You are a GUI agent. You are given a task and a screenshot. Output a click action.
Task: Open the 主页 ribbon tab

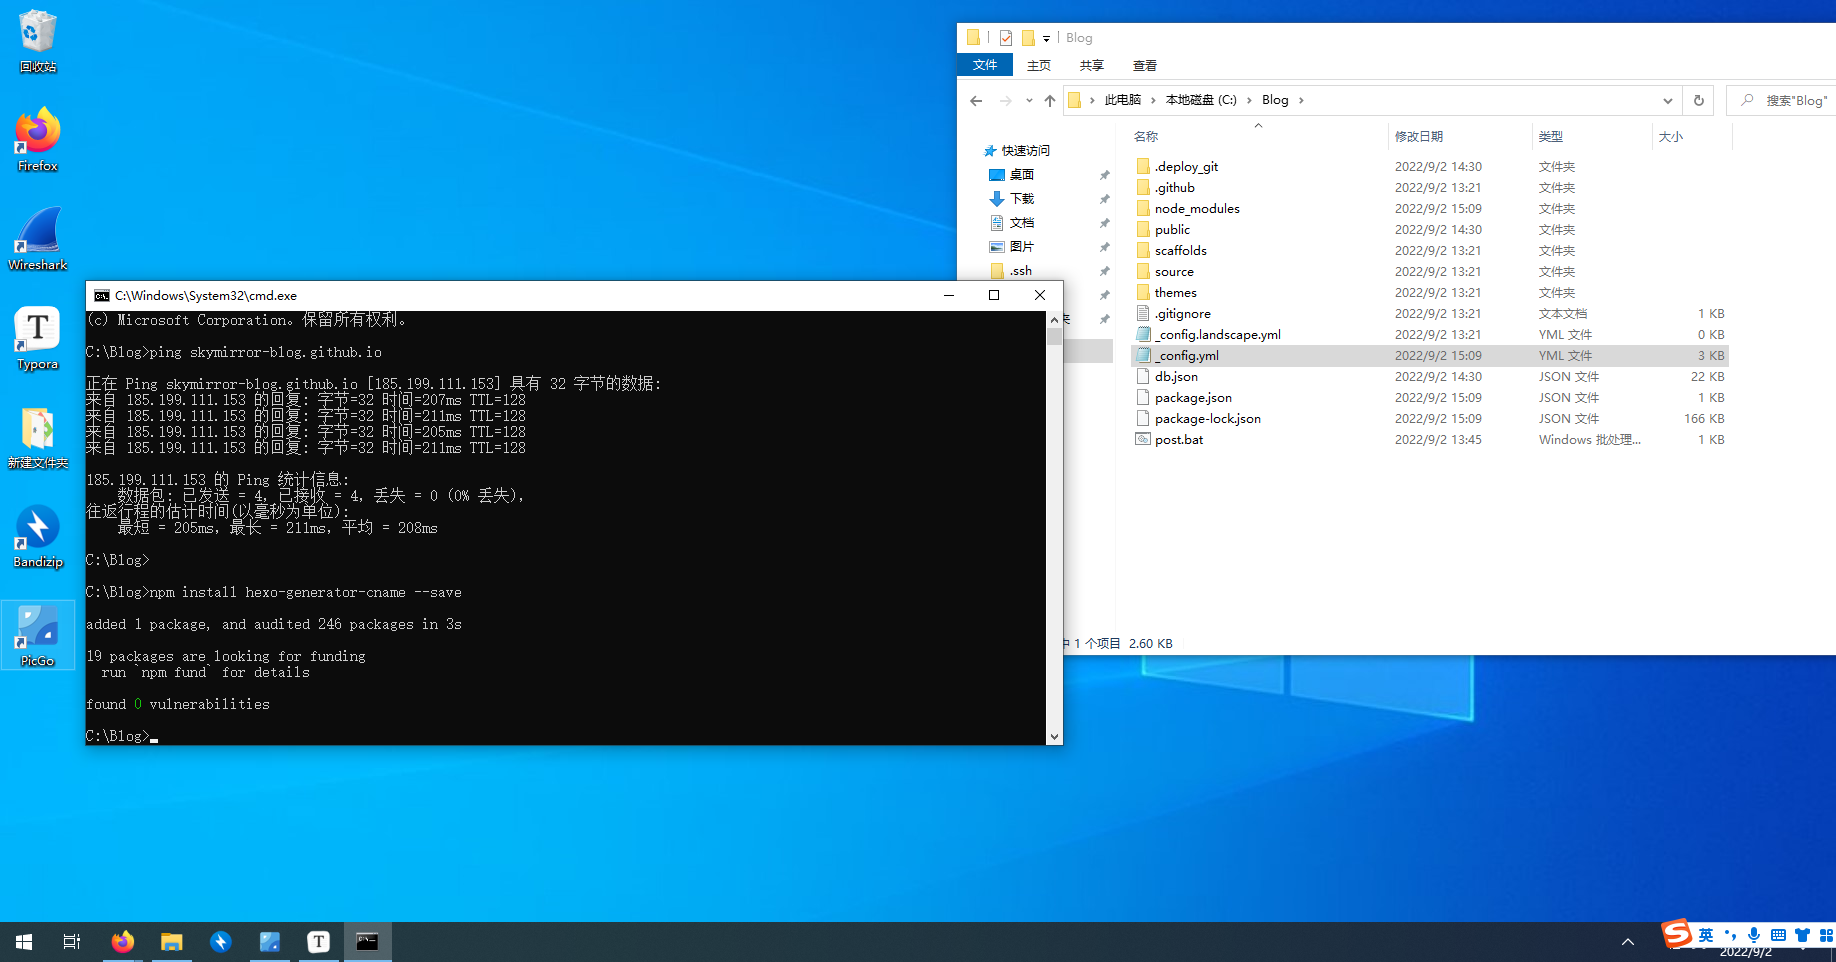pyautogui.click(x=1039, y=65)
